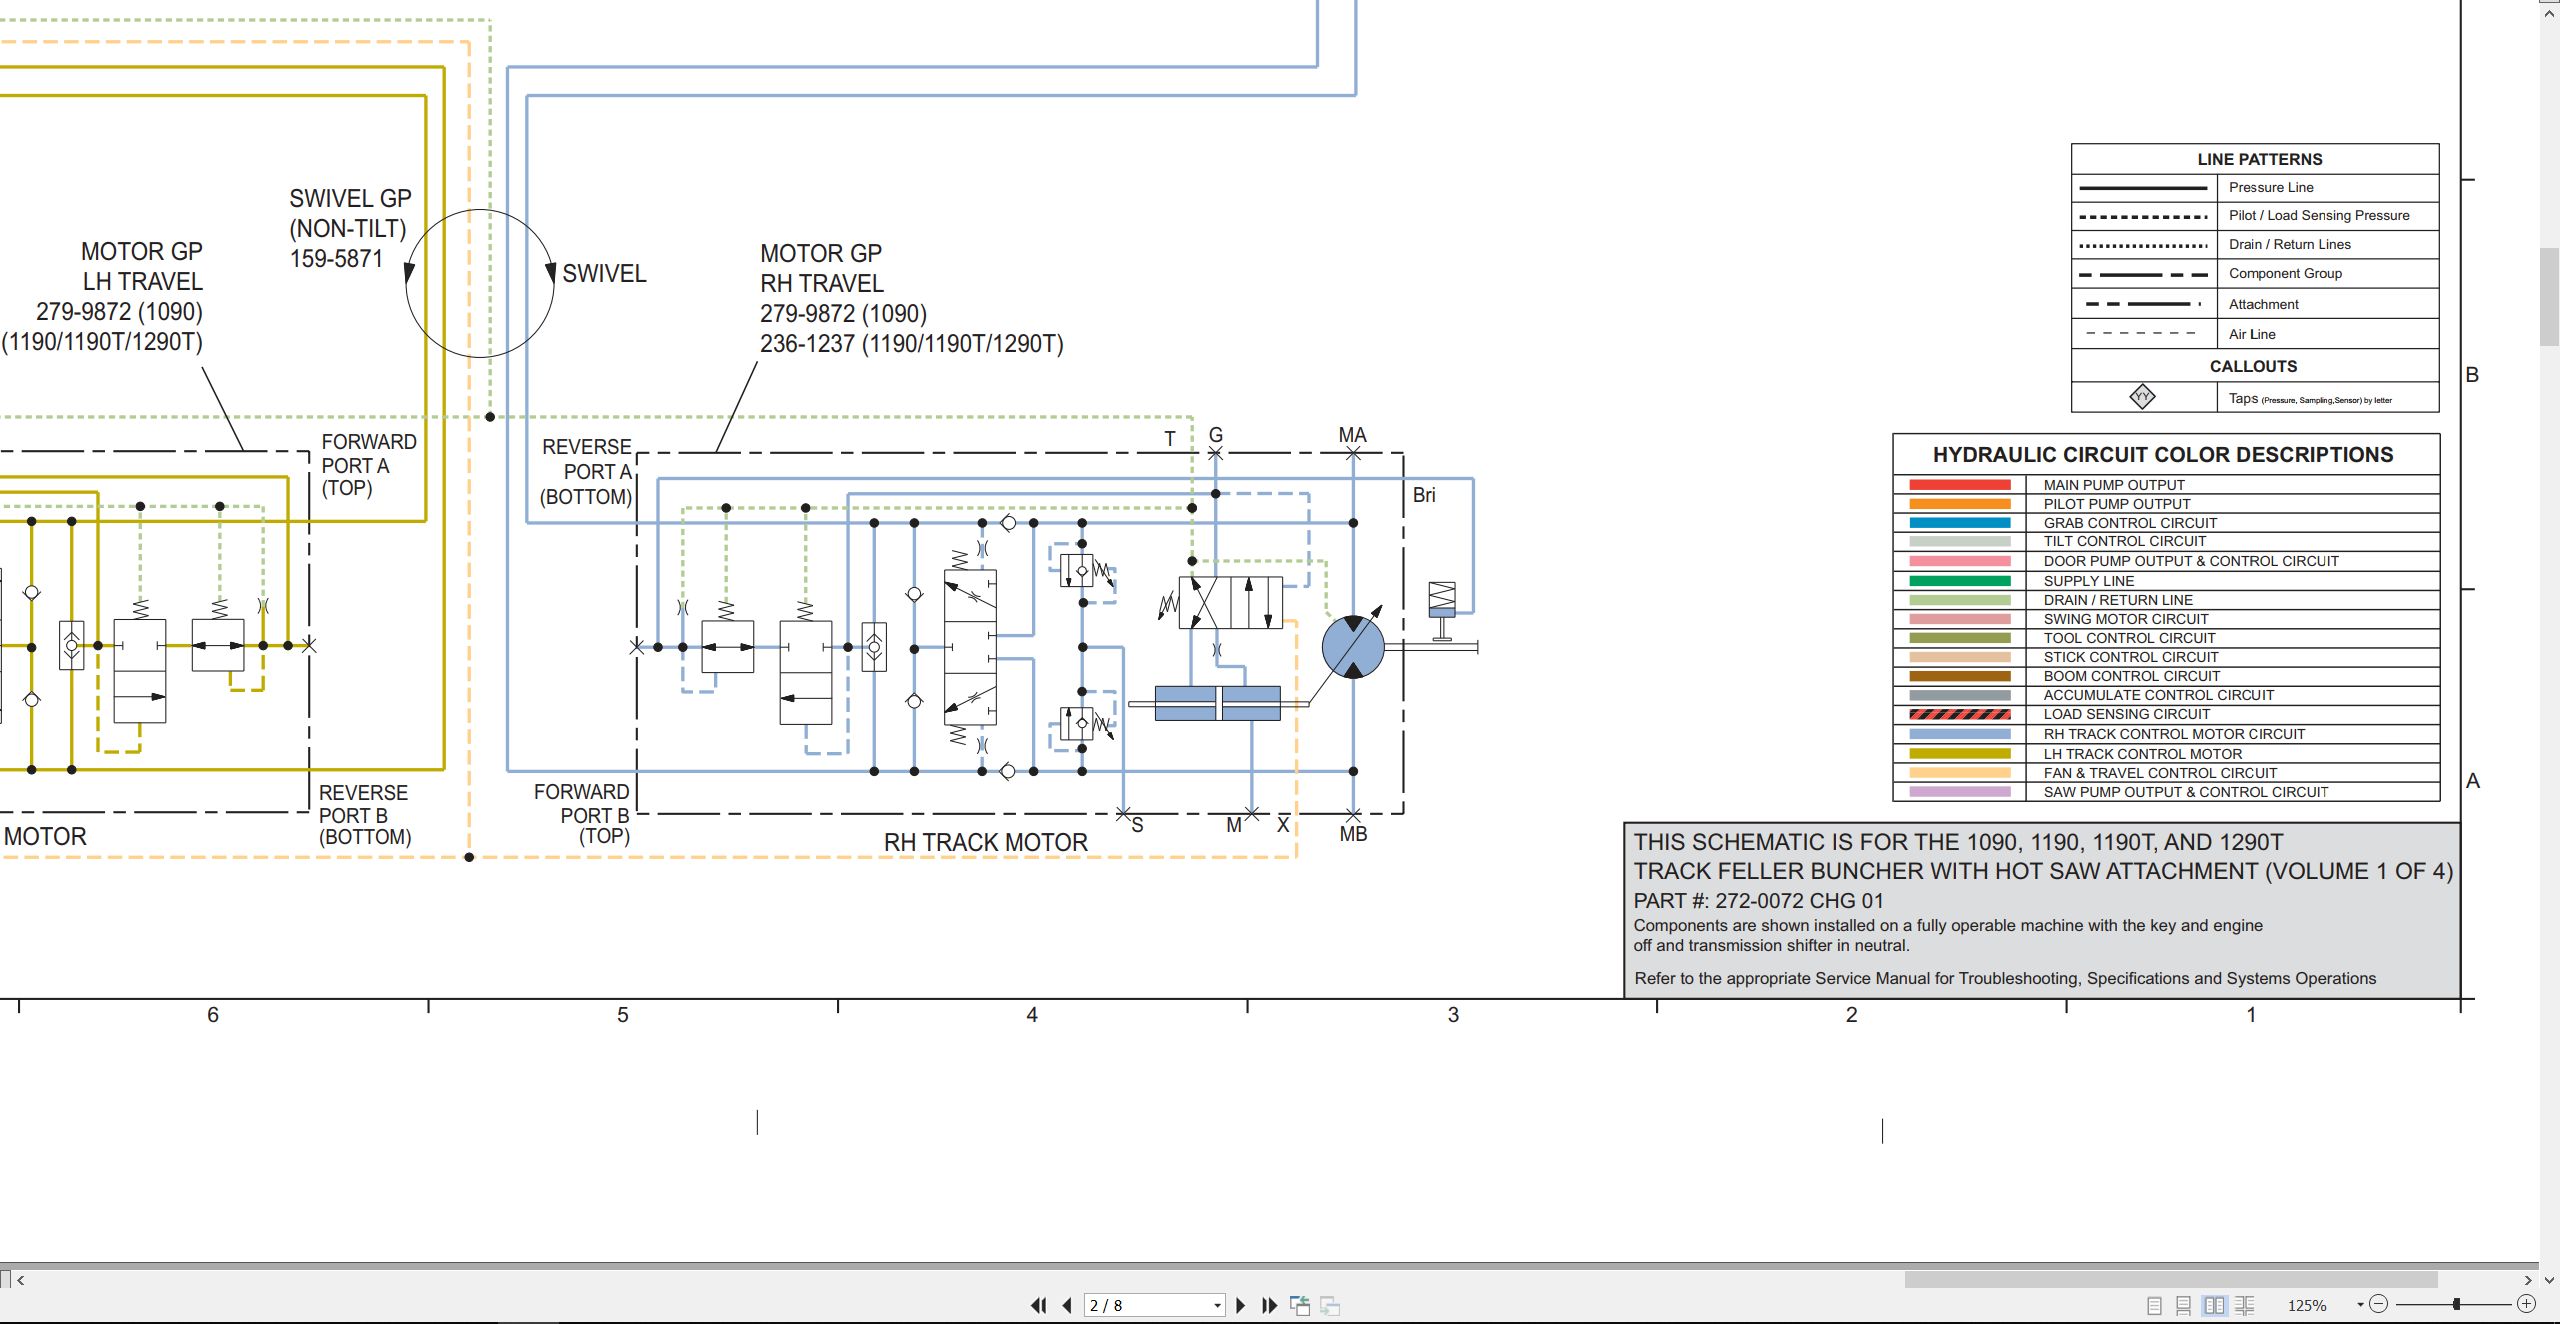Screen dimensions: 2560x1324
Task: Click the RH TRACK CONTROL MOTOR CIRCUIT text
Action: (x=2174, y=734)
